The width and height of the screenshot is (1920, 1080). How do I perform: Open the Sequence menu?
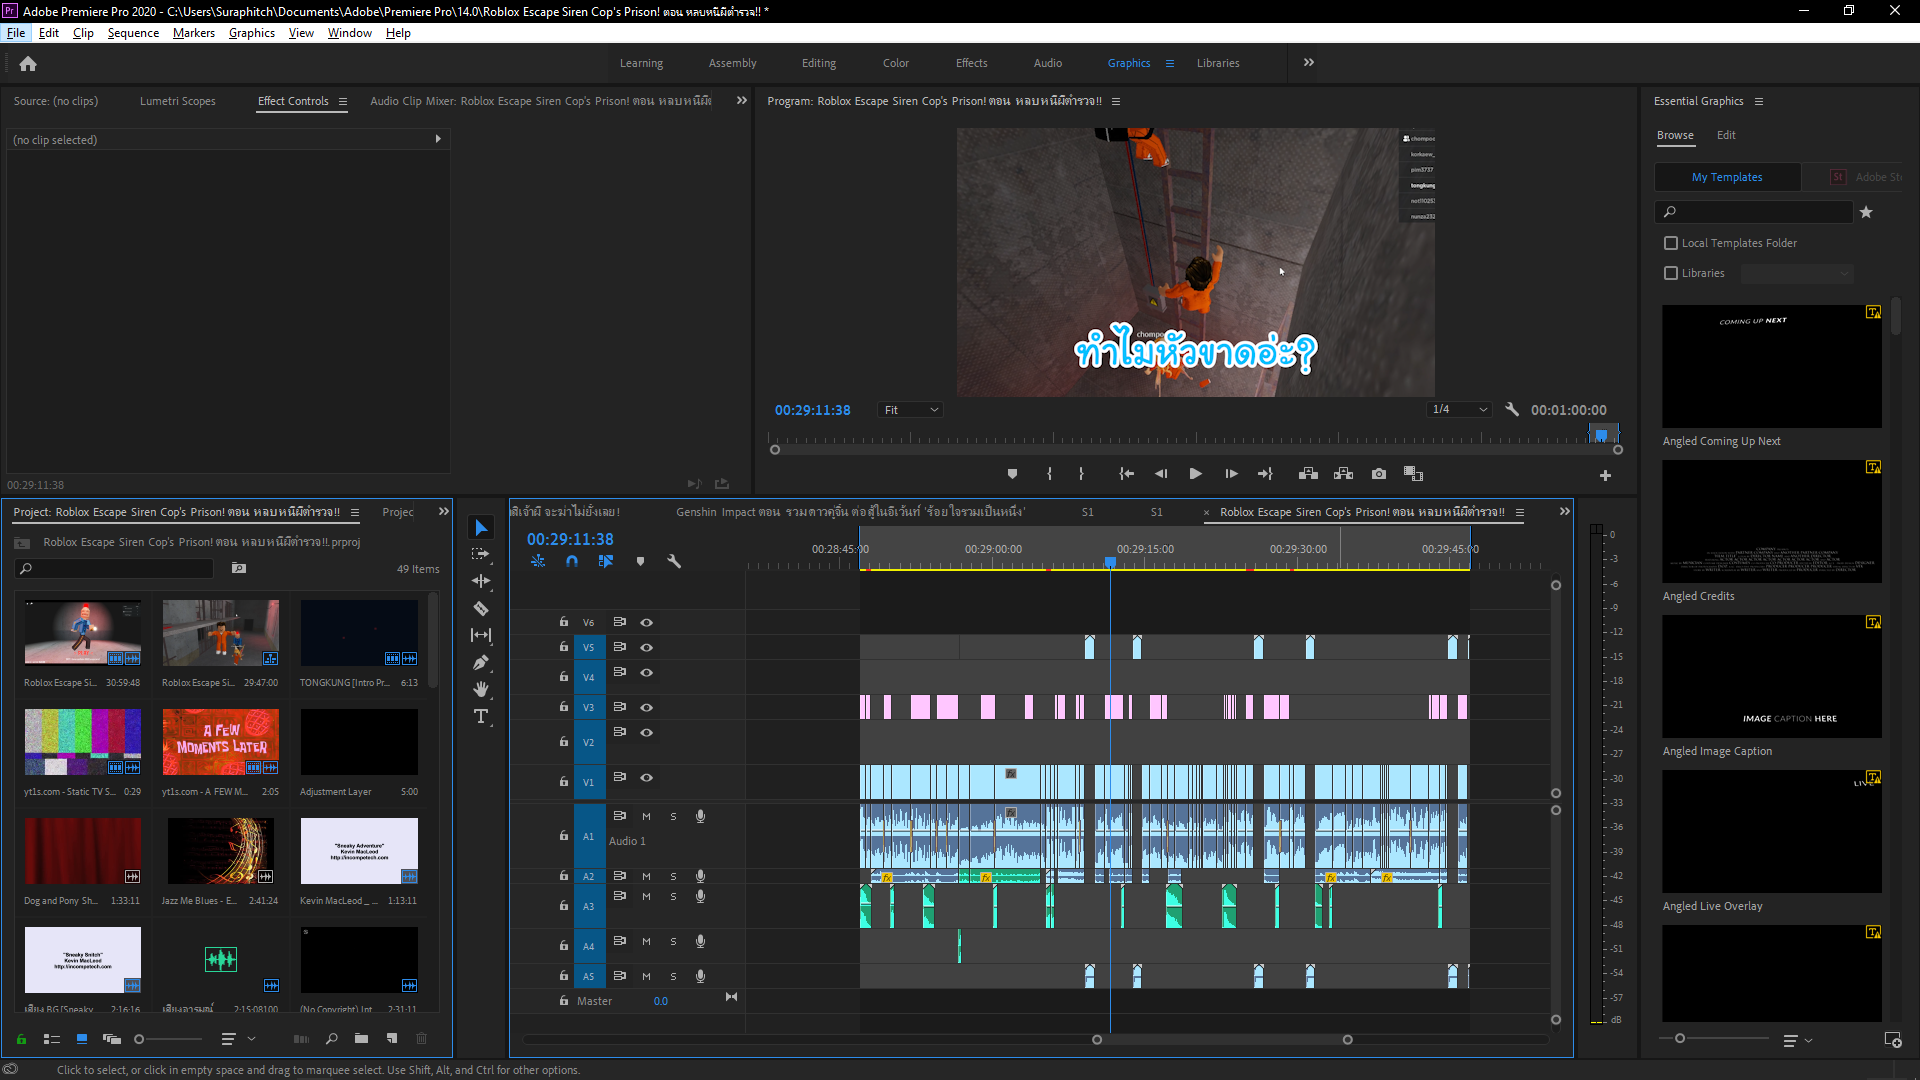[x=133, y=33]
